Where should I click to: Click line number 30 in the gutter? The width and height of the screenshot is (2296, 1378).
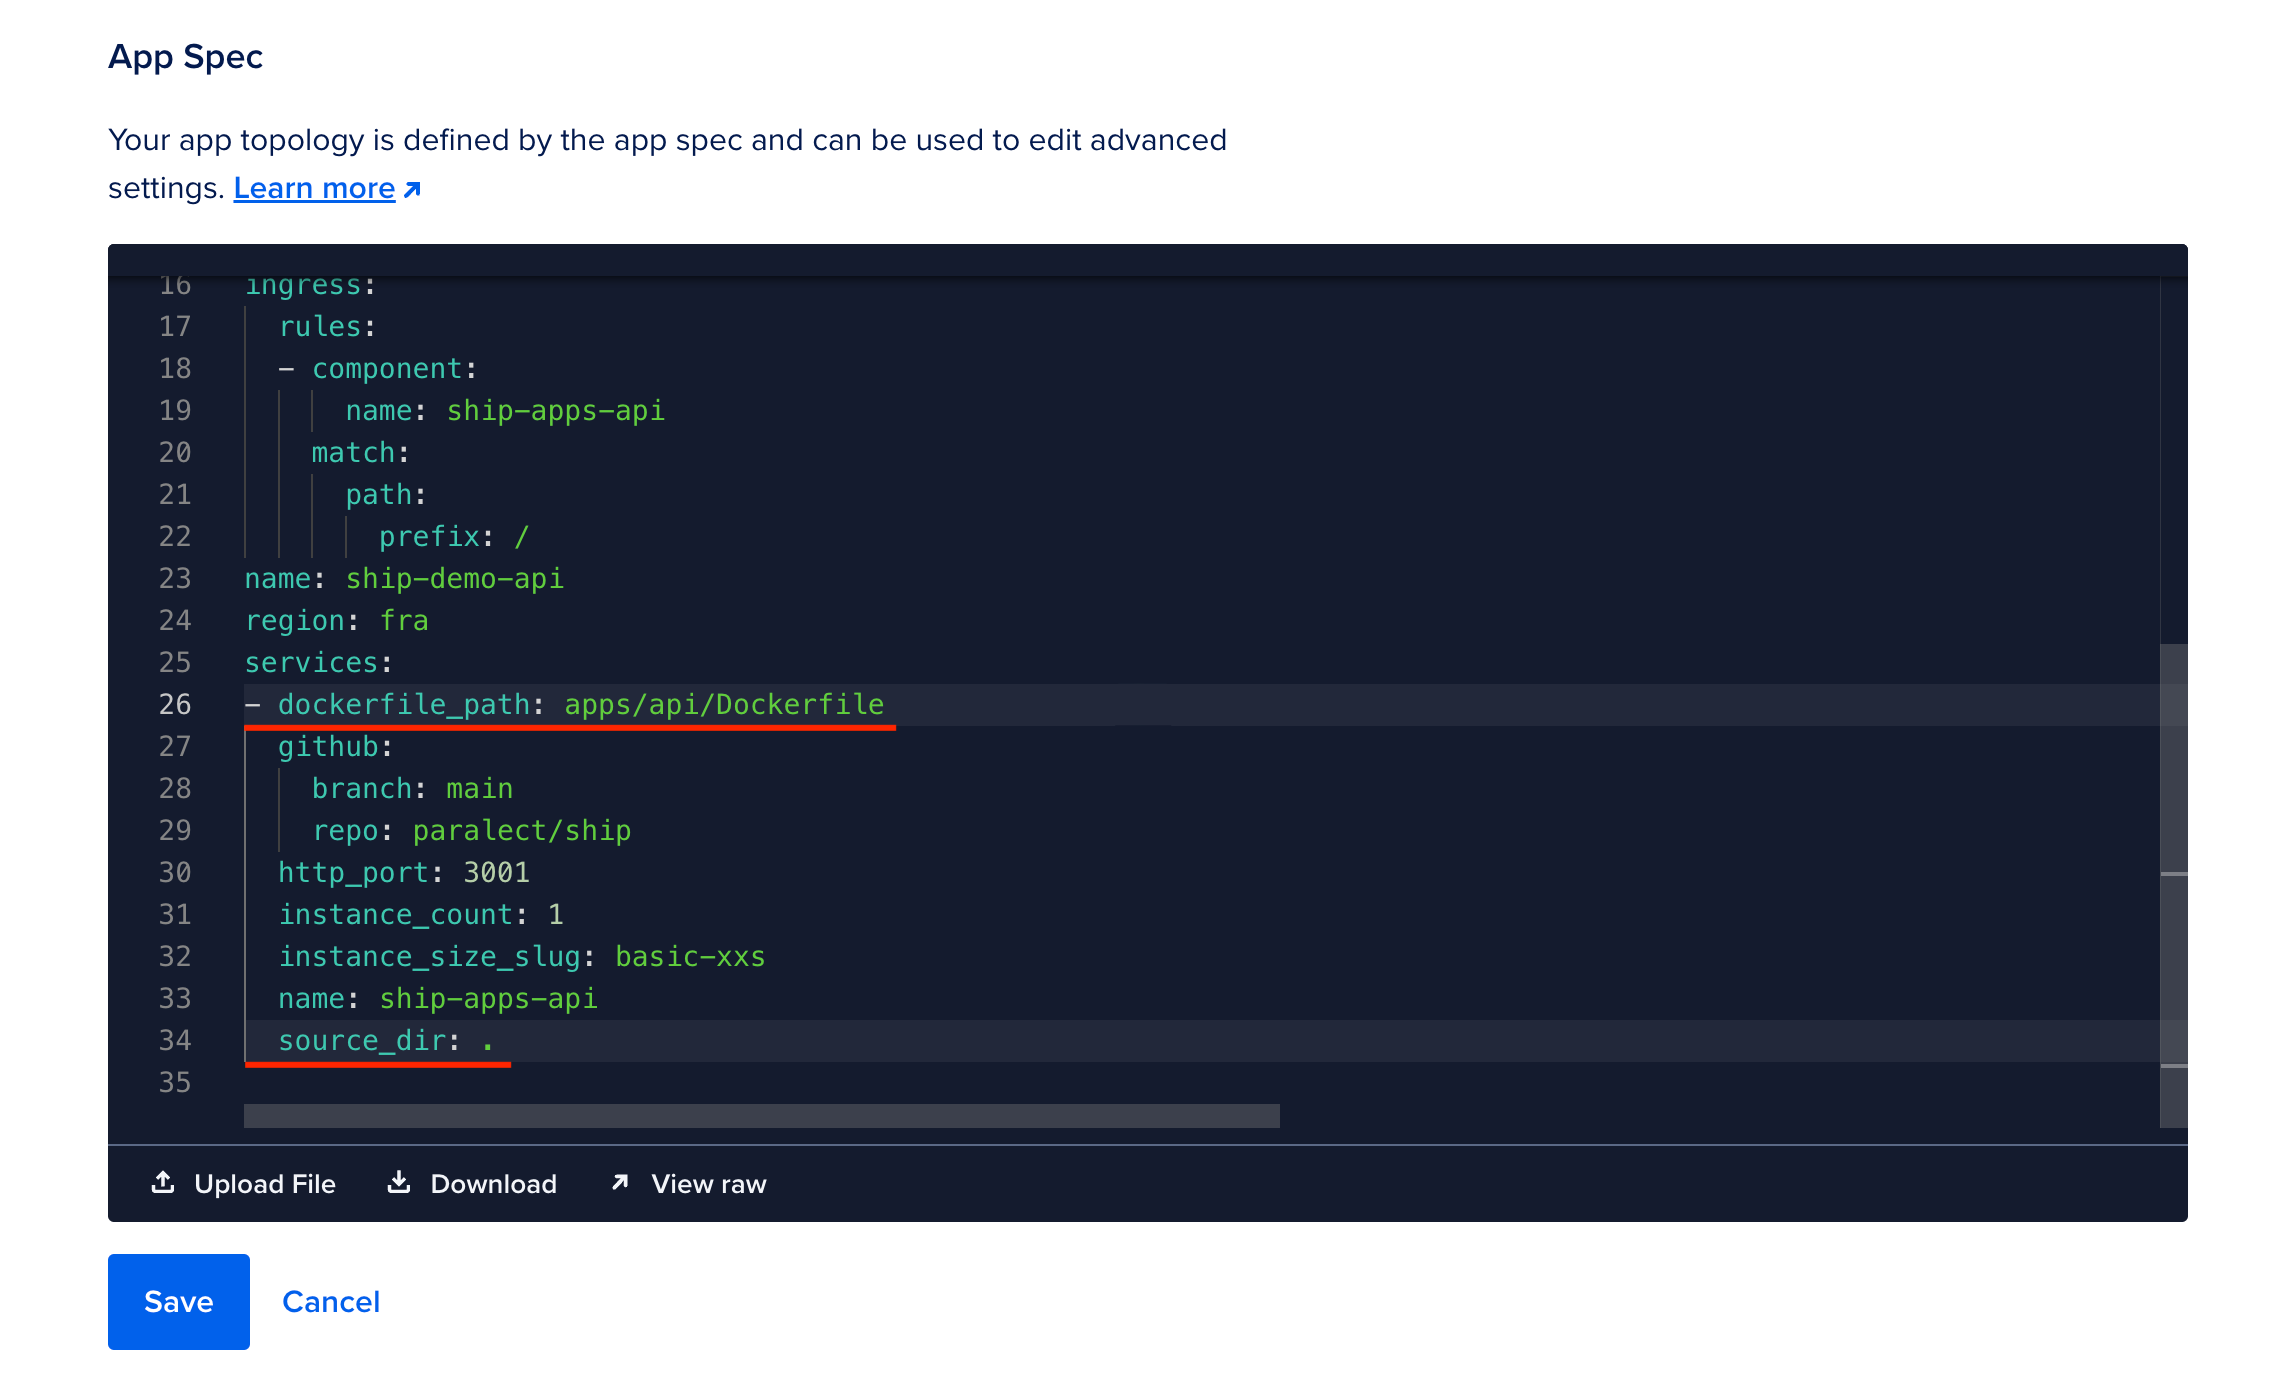tap(175, 873)
